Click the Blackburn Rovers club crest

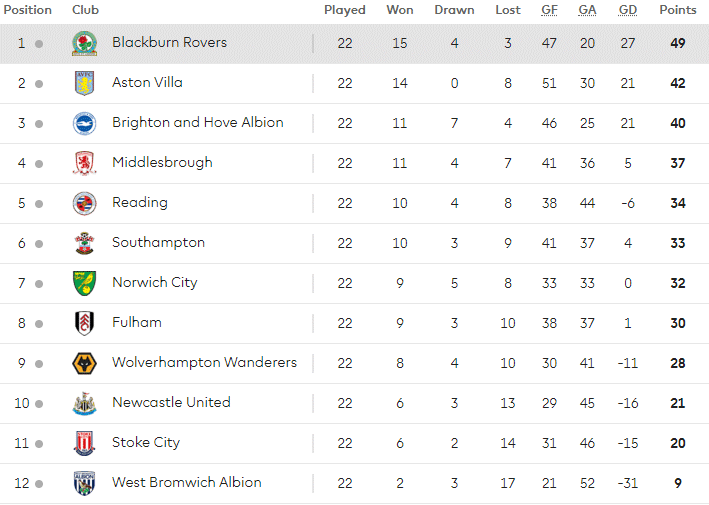pos(85,43)
